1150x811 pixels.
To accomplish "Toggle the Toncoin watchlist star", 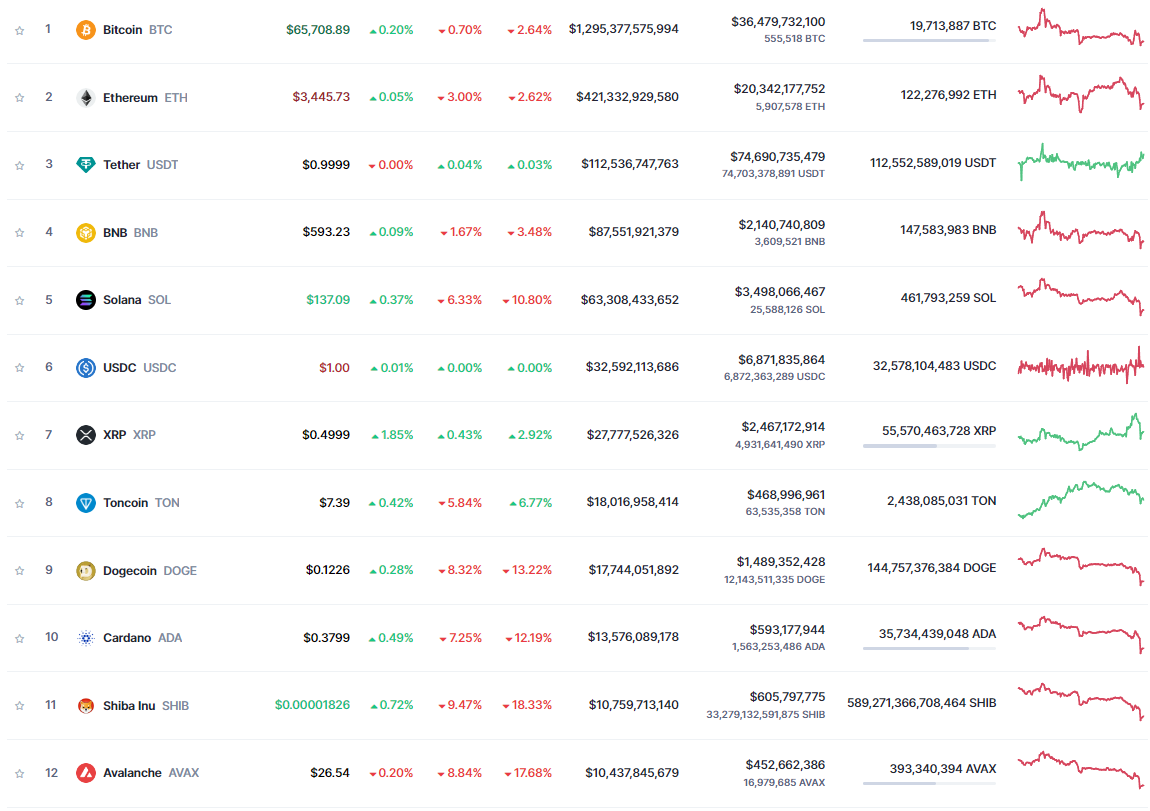I will [20, 503].
